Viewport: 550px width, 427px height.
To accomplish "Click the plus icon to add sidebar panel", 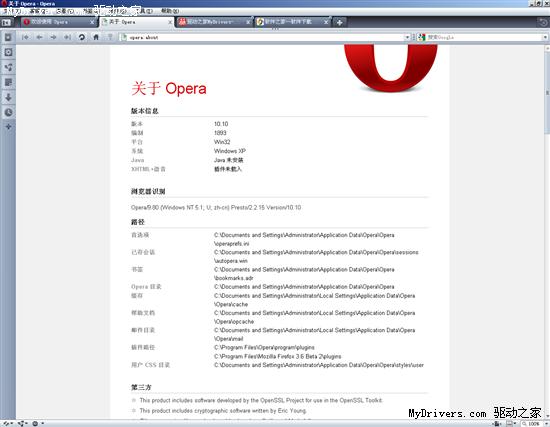I will point(8,127).
